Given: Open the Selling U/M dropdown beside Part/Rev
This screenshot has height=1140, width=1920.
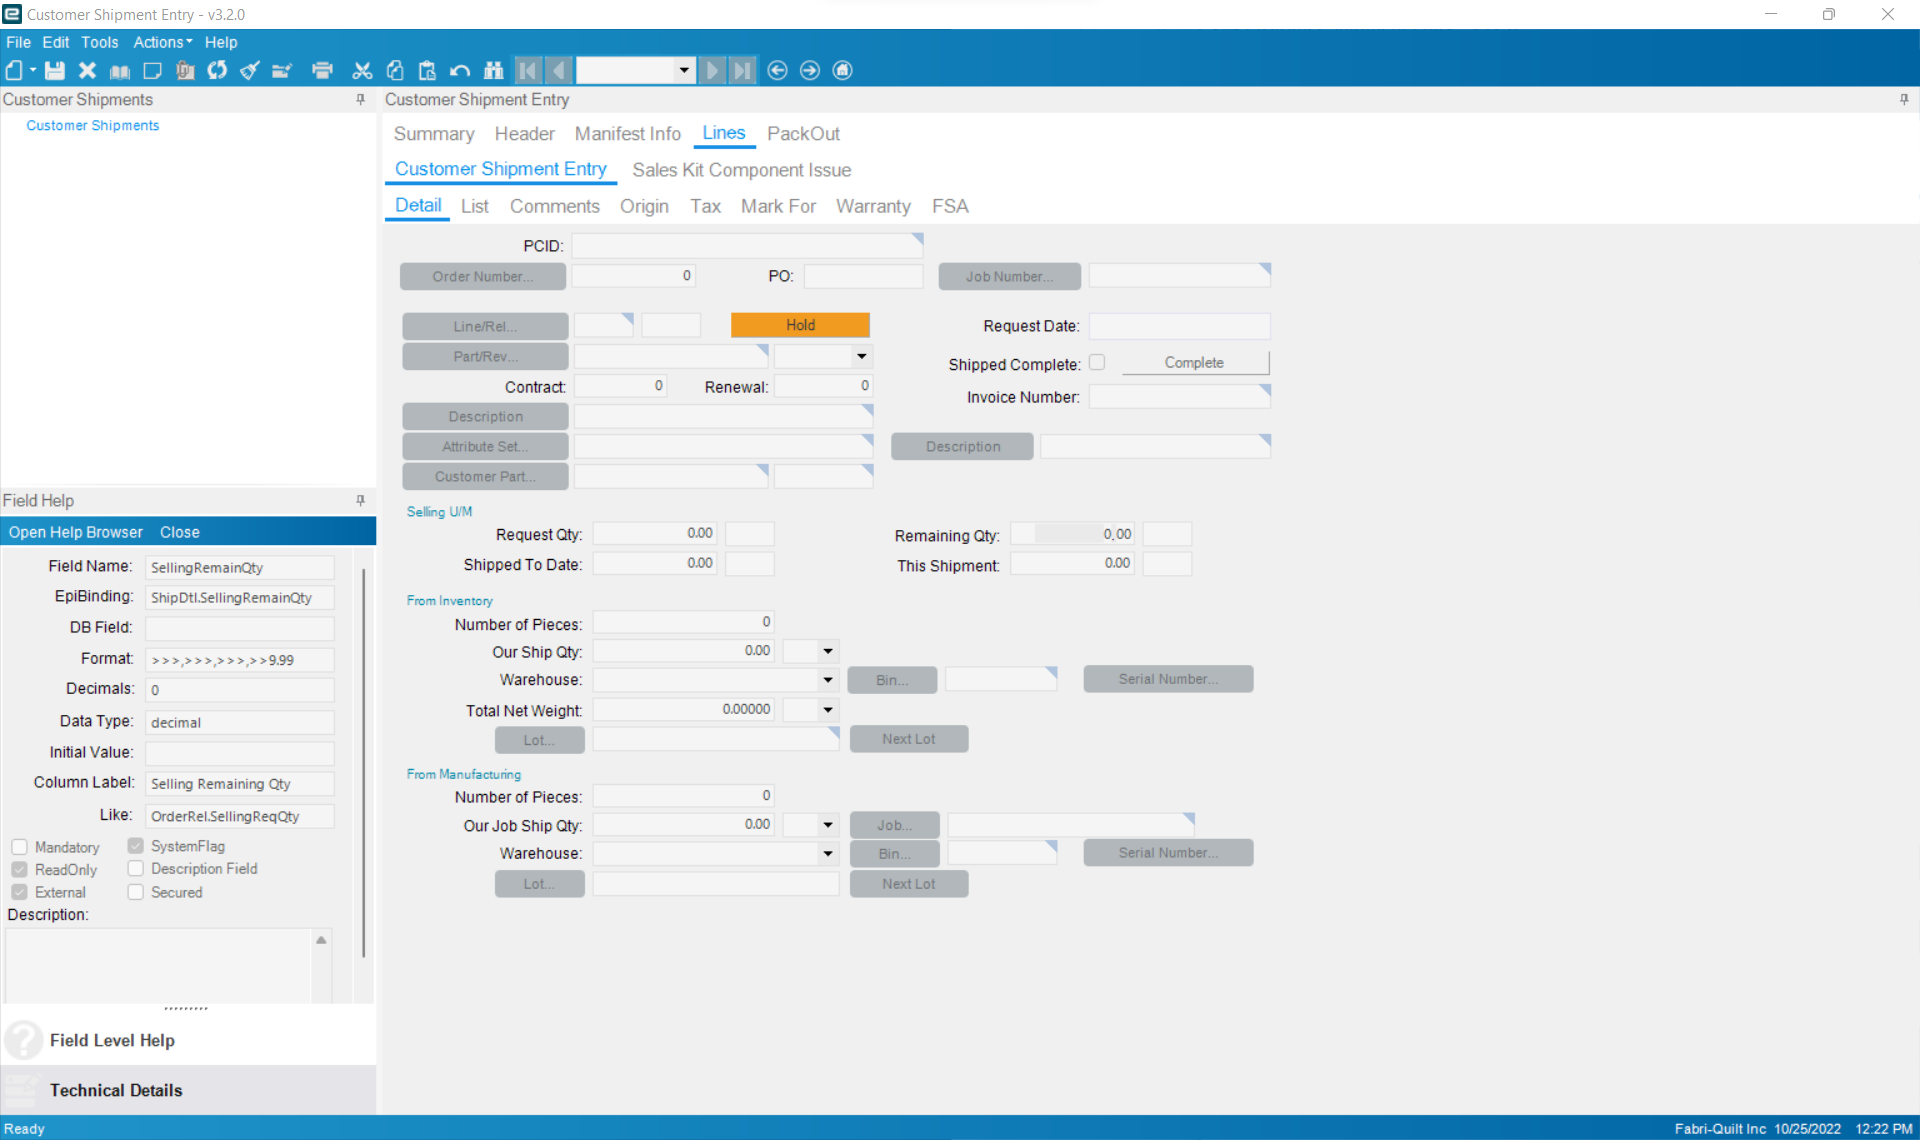Looking at the screenshot, I should click(860, 356).
